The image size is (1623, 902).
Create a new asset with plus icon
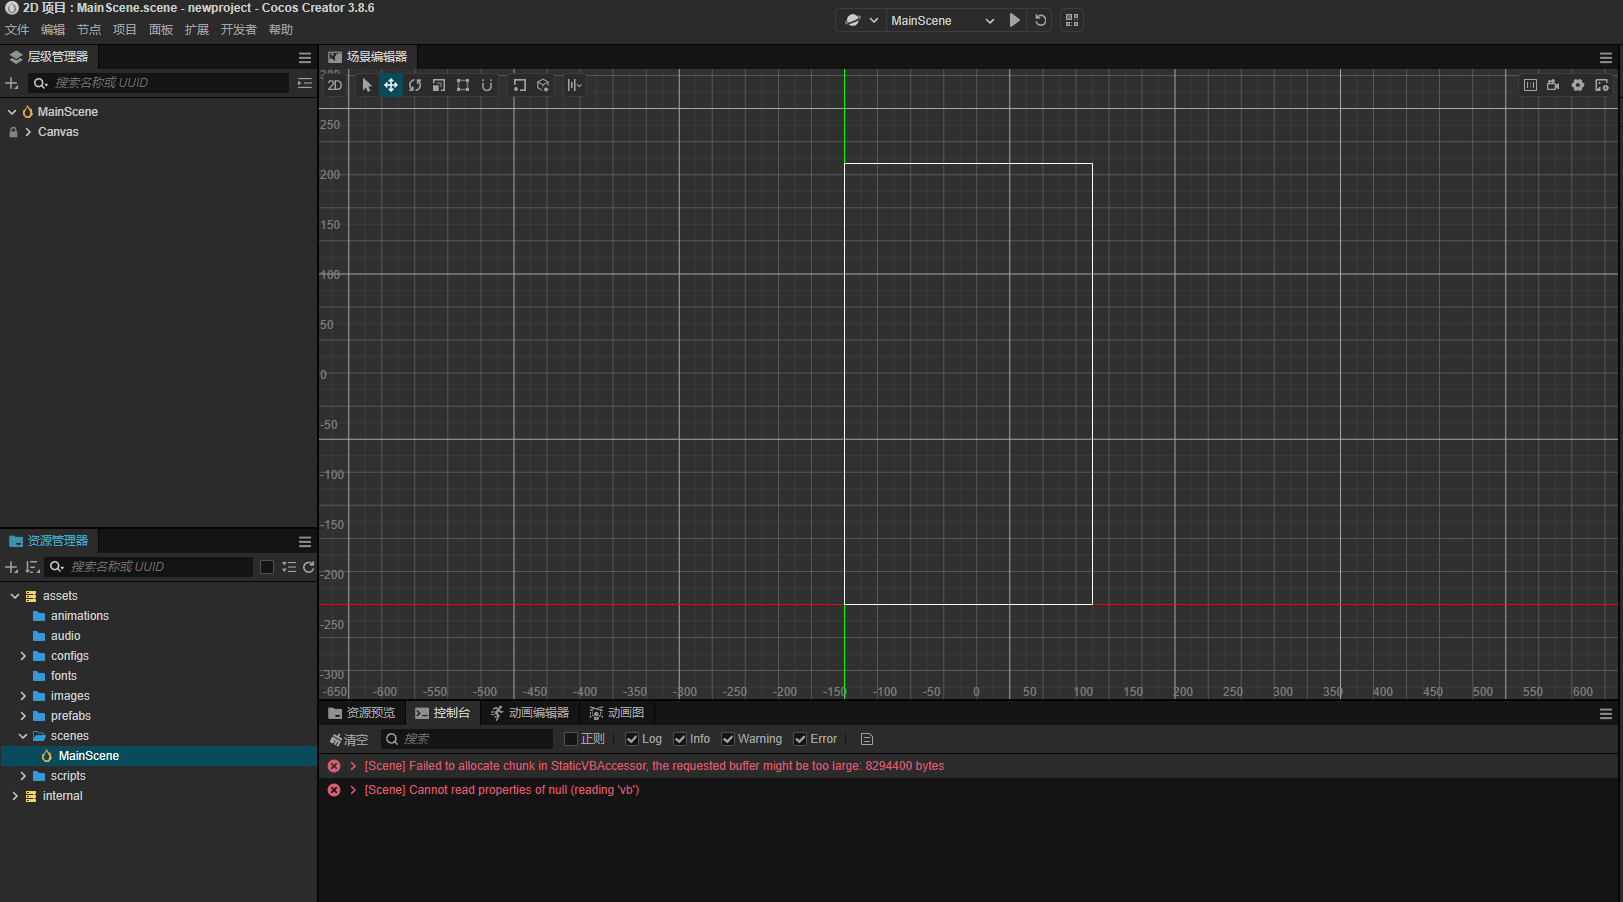point(12,567)
